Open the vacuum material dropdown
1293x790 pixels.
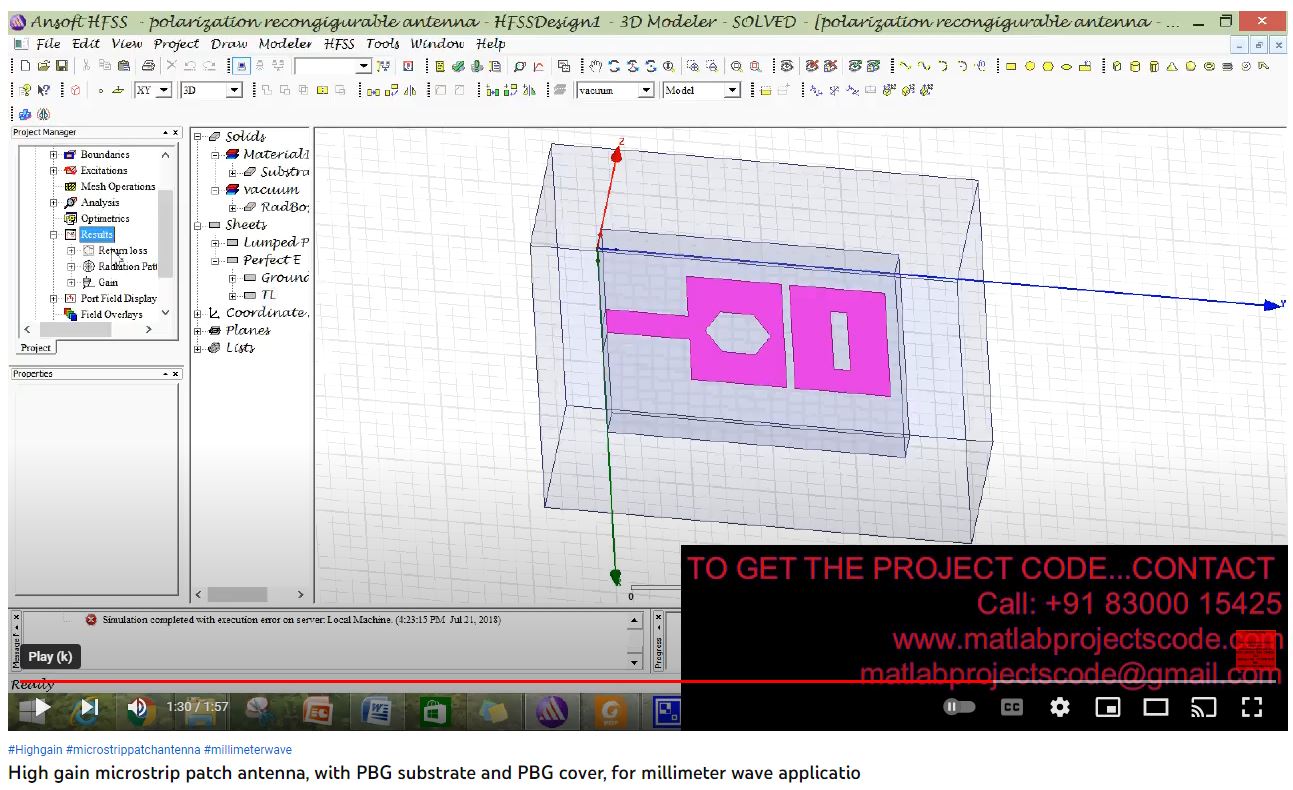[x=646, y=90]
